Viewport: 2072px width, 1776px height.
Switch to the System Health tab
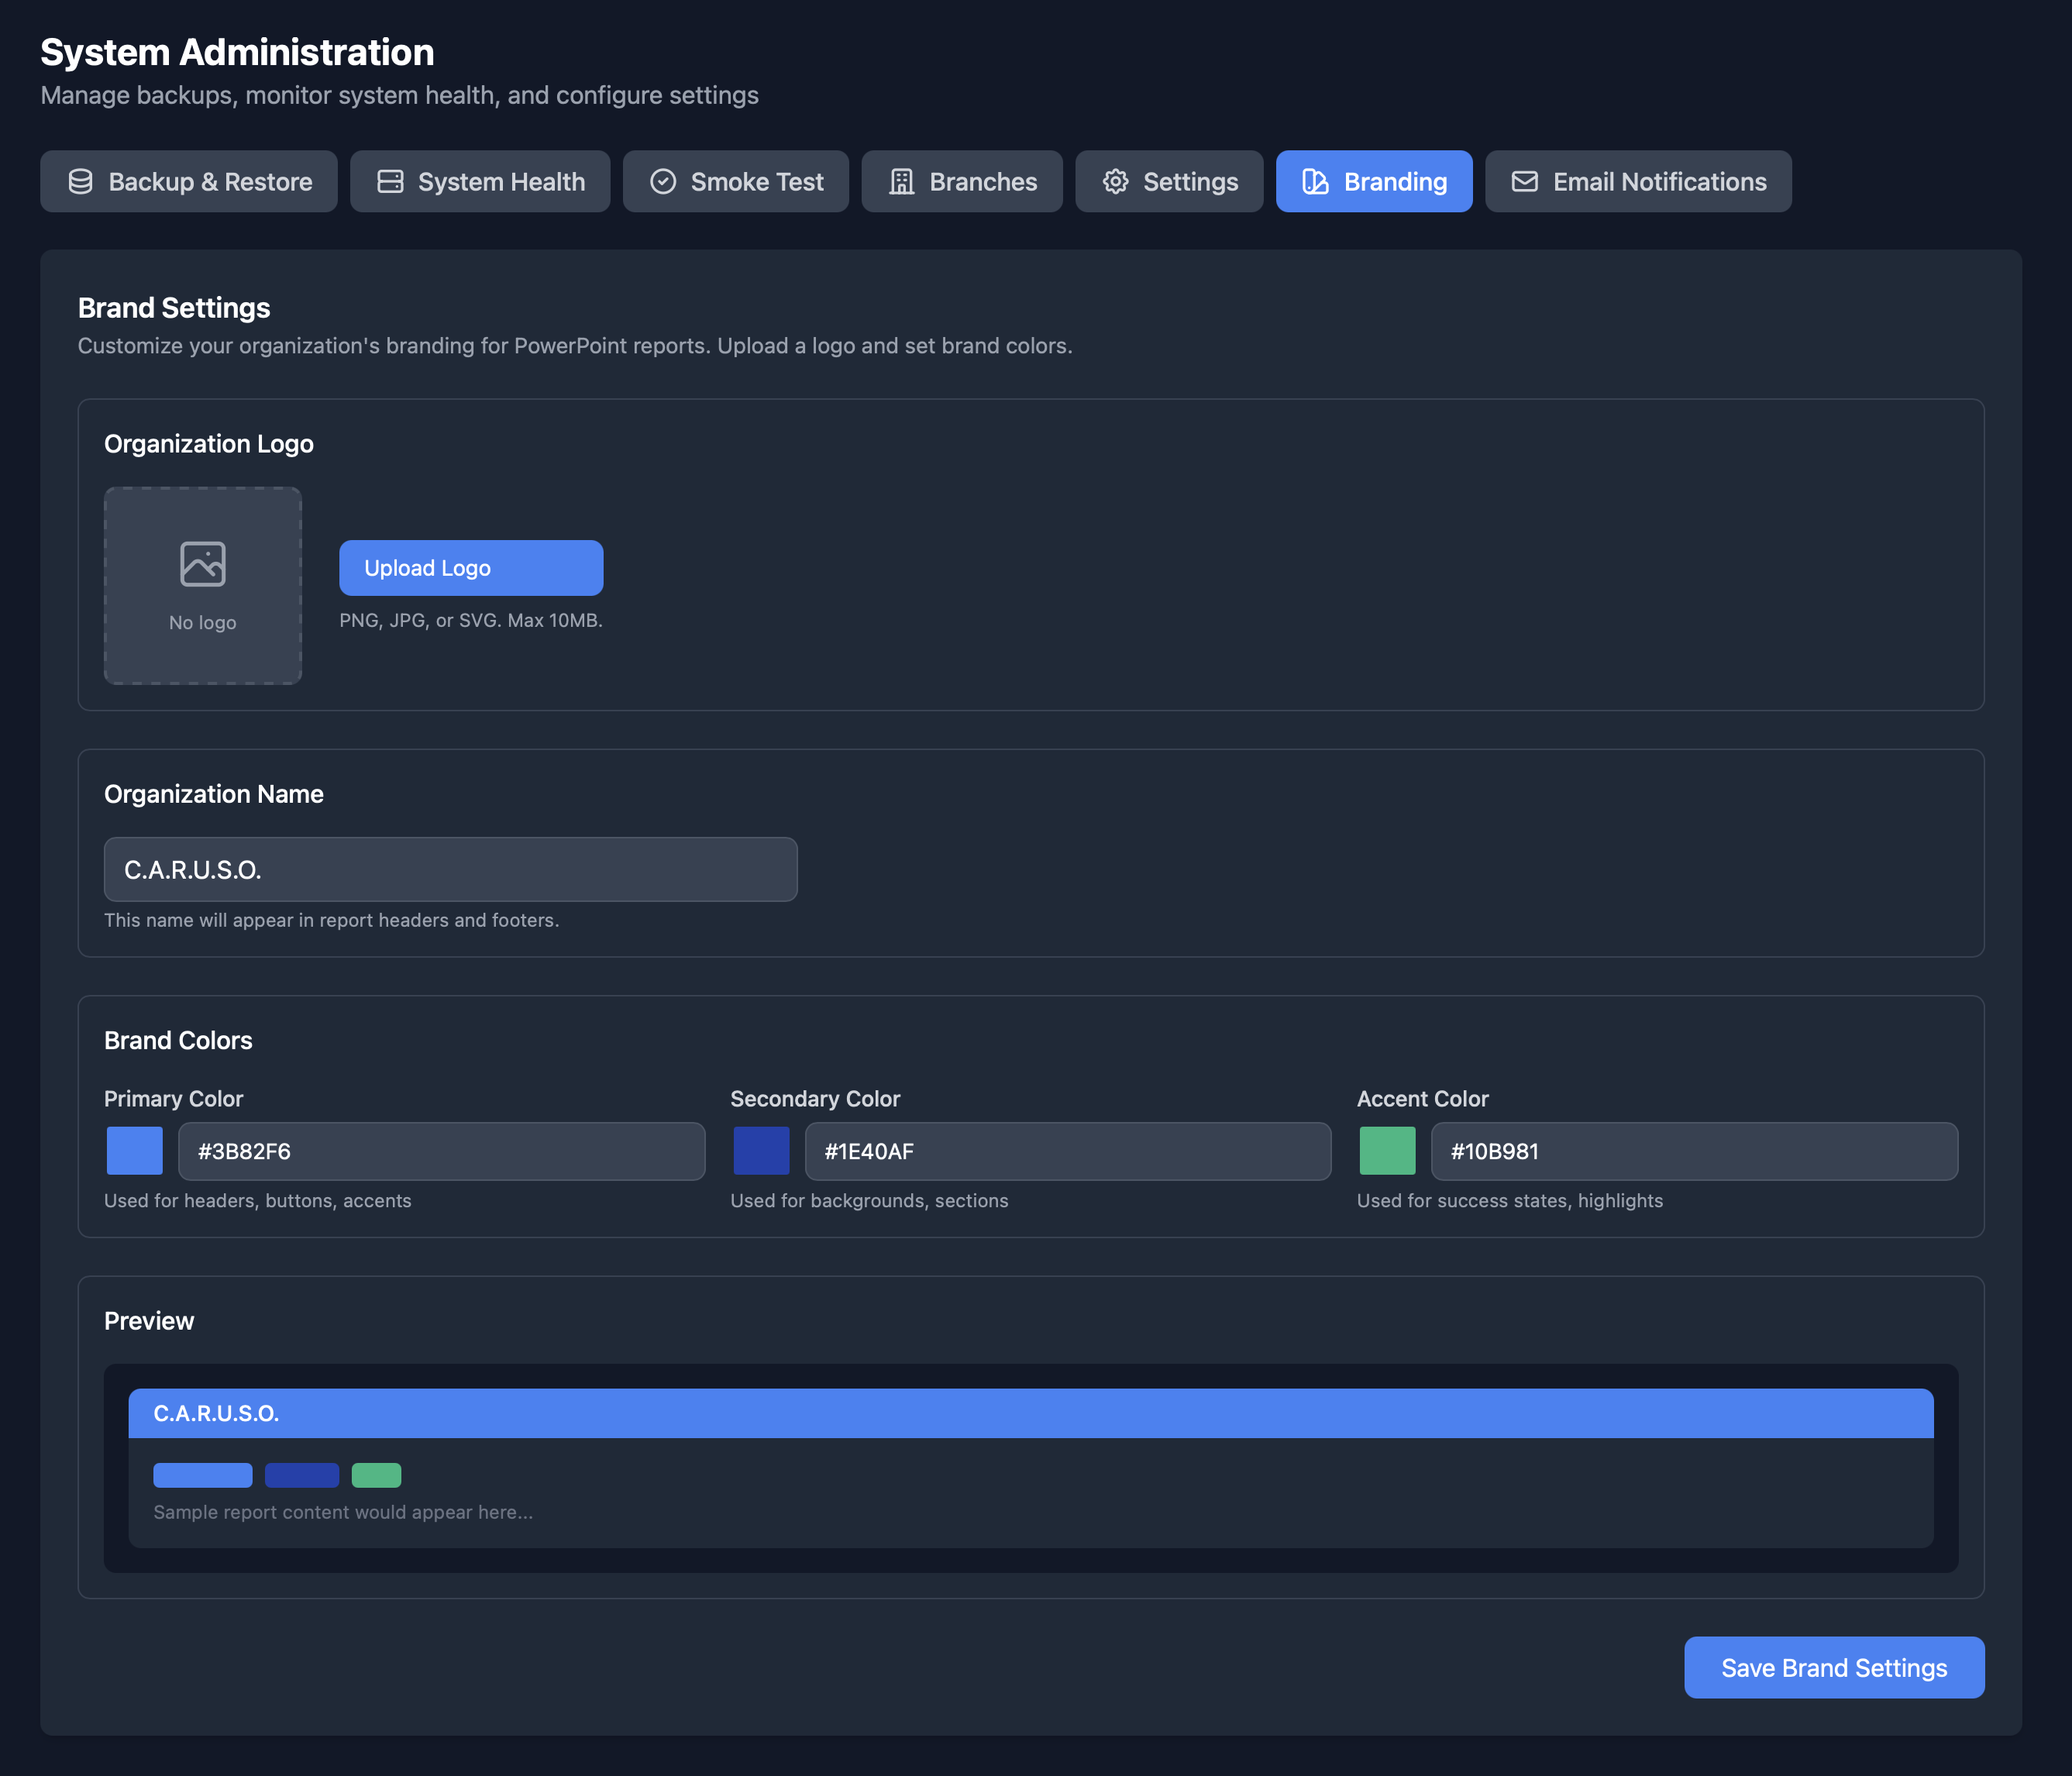(480, 182)
